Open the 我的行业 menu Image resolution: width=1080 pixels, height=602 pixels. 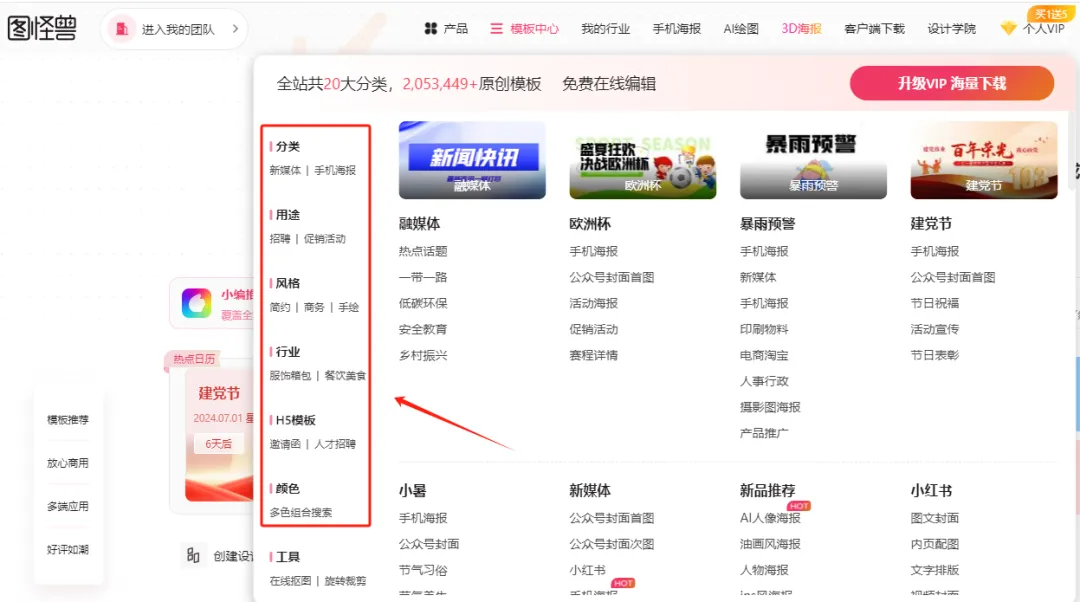(605, 29)
